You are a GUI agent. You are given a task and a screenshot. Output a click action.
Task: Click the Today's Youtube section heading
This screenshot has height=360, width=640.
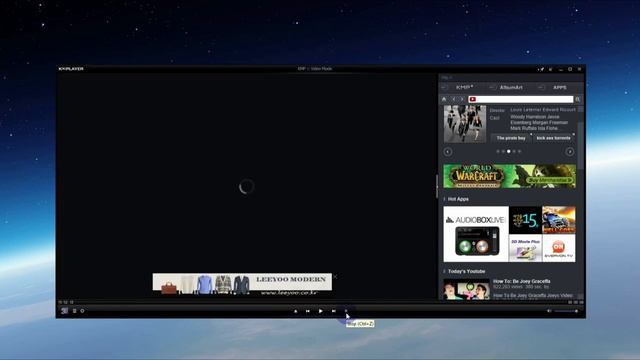click(466, 271)
